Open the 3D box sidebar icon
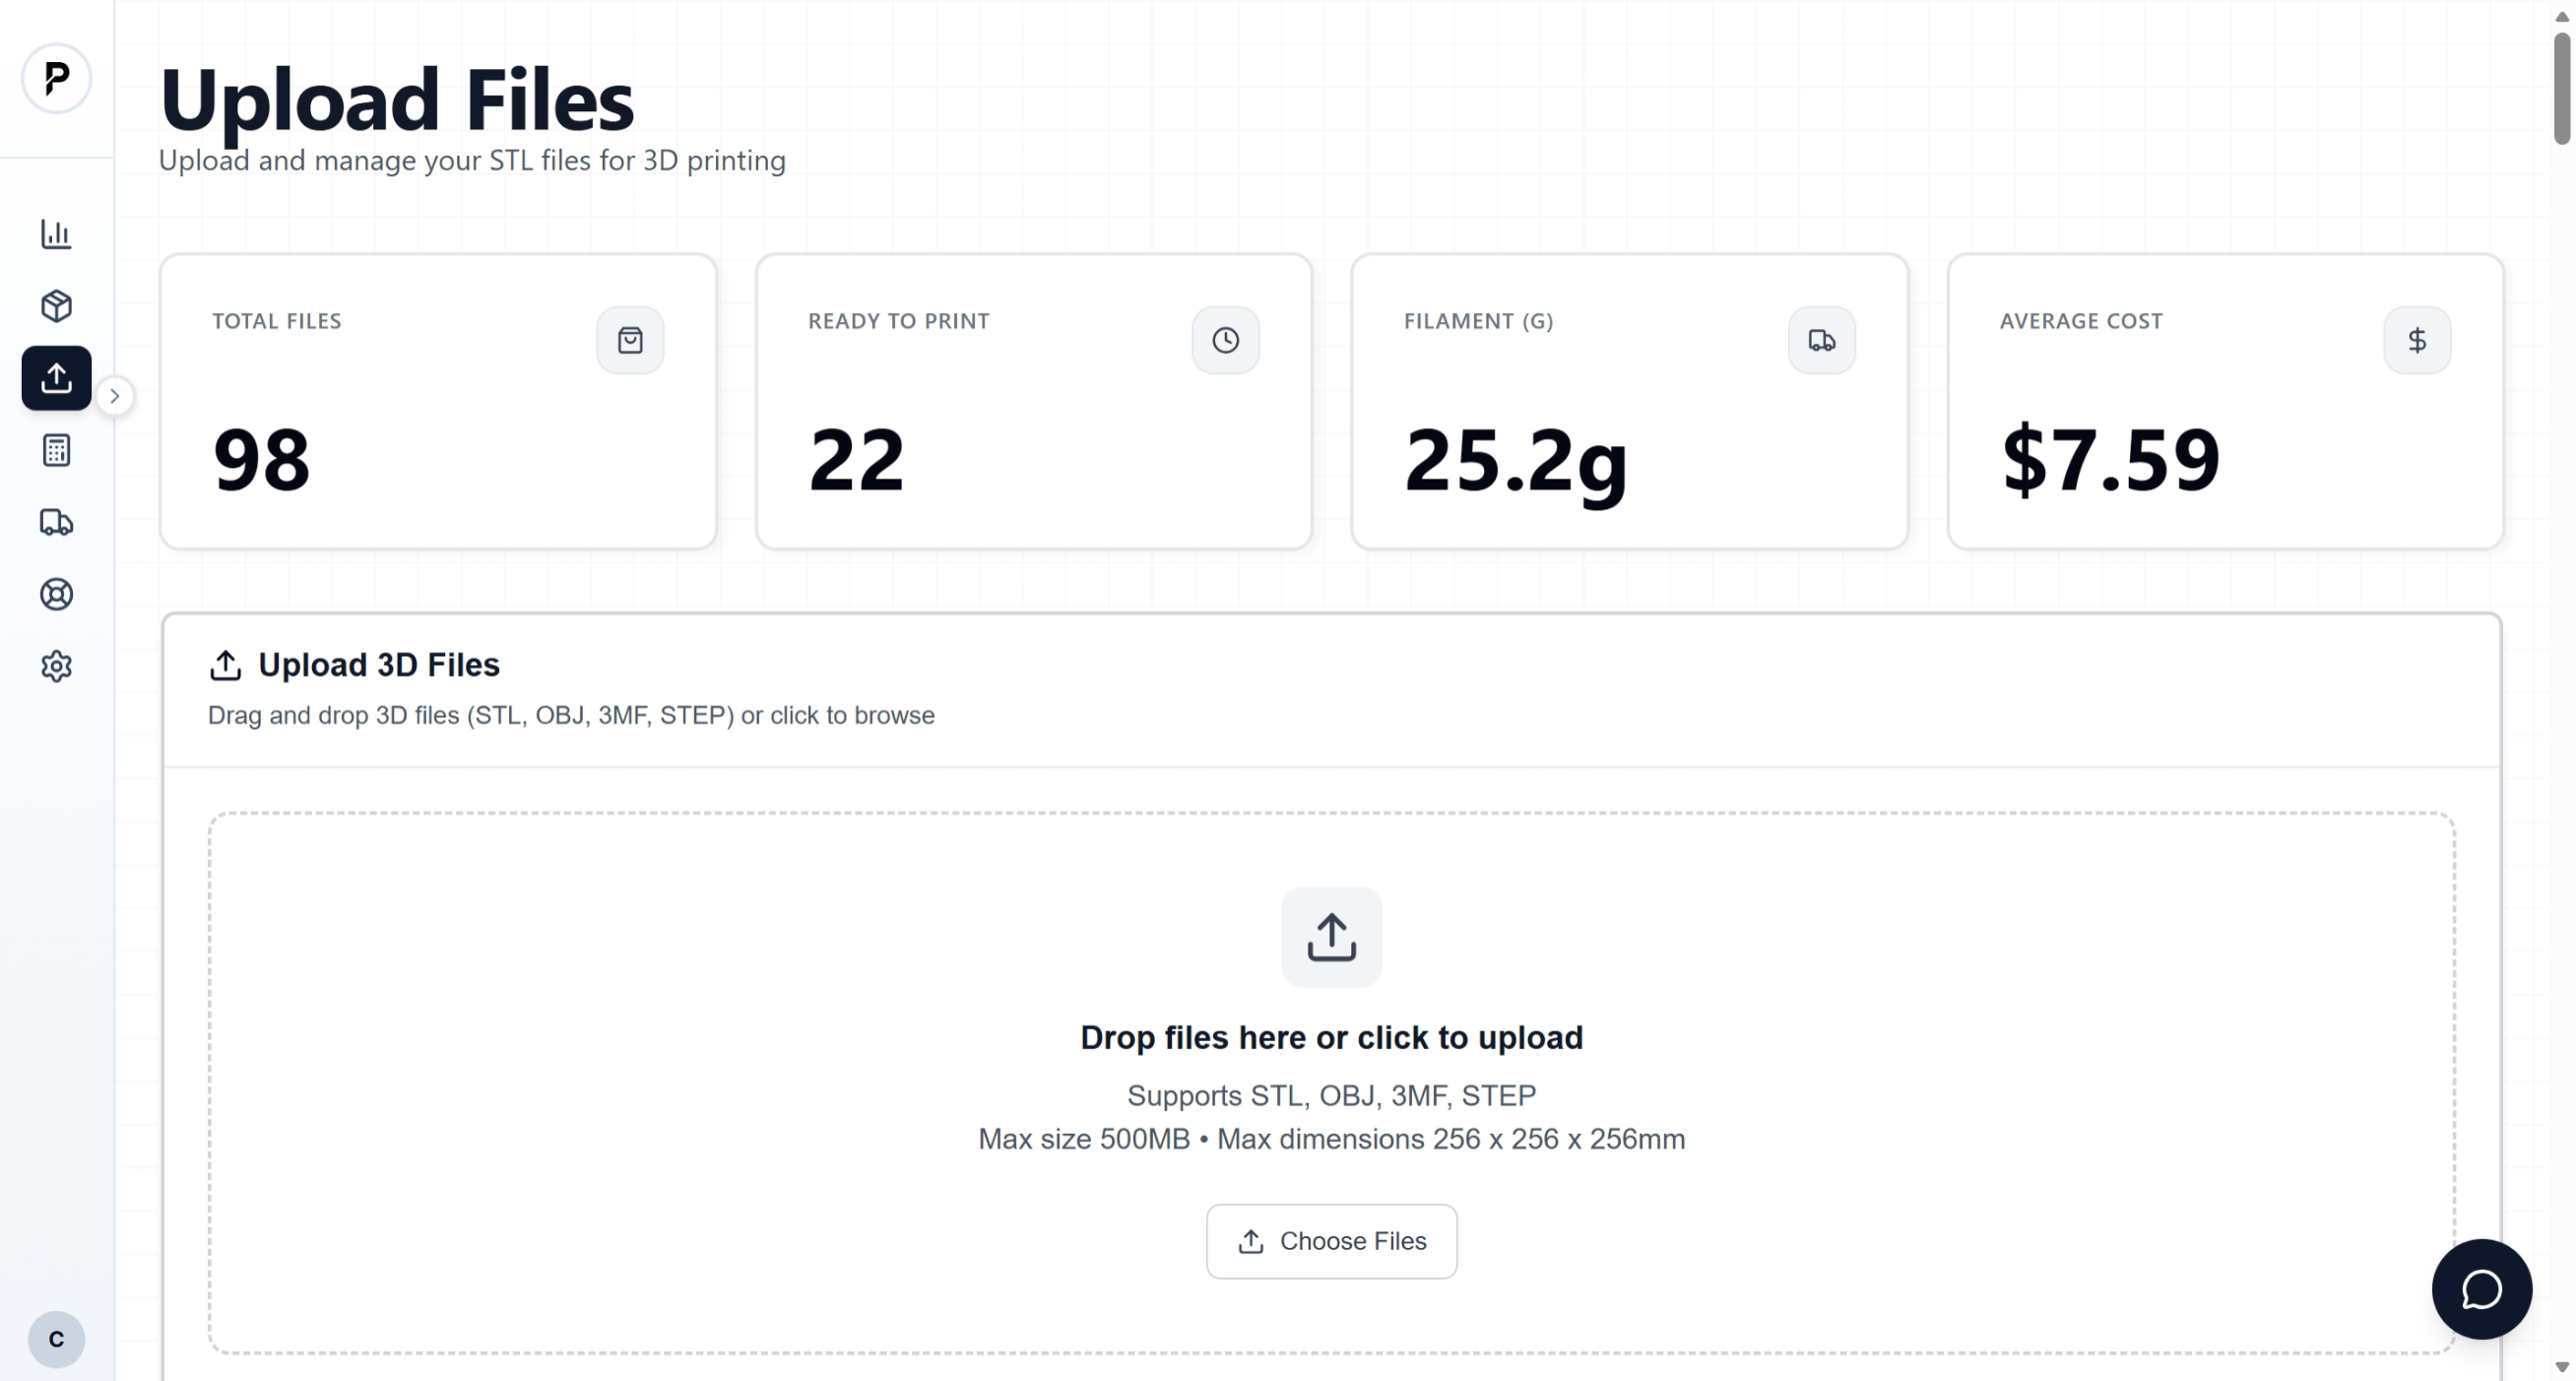The width and height of the screenshot is (2576, 1381). click(x=56, y=306)
